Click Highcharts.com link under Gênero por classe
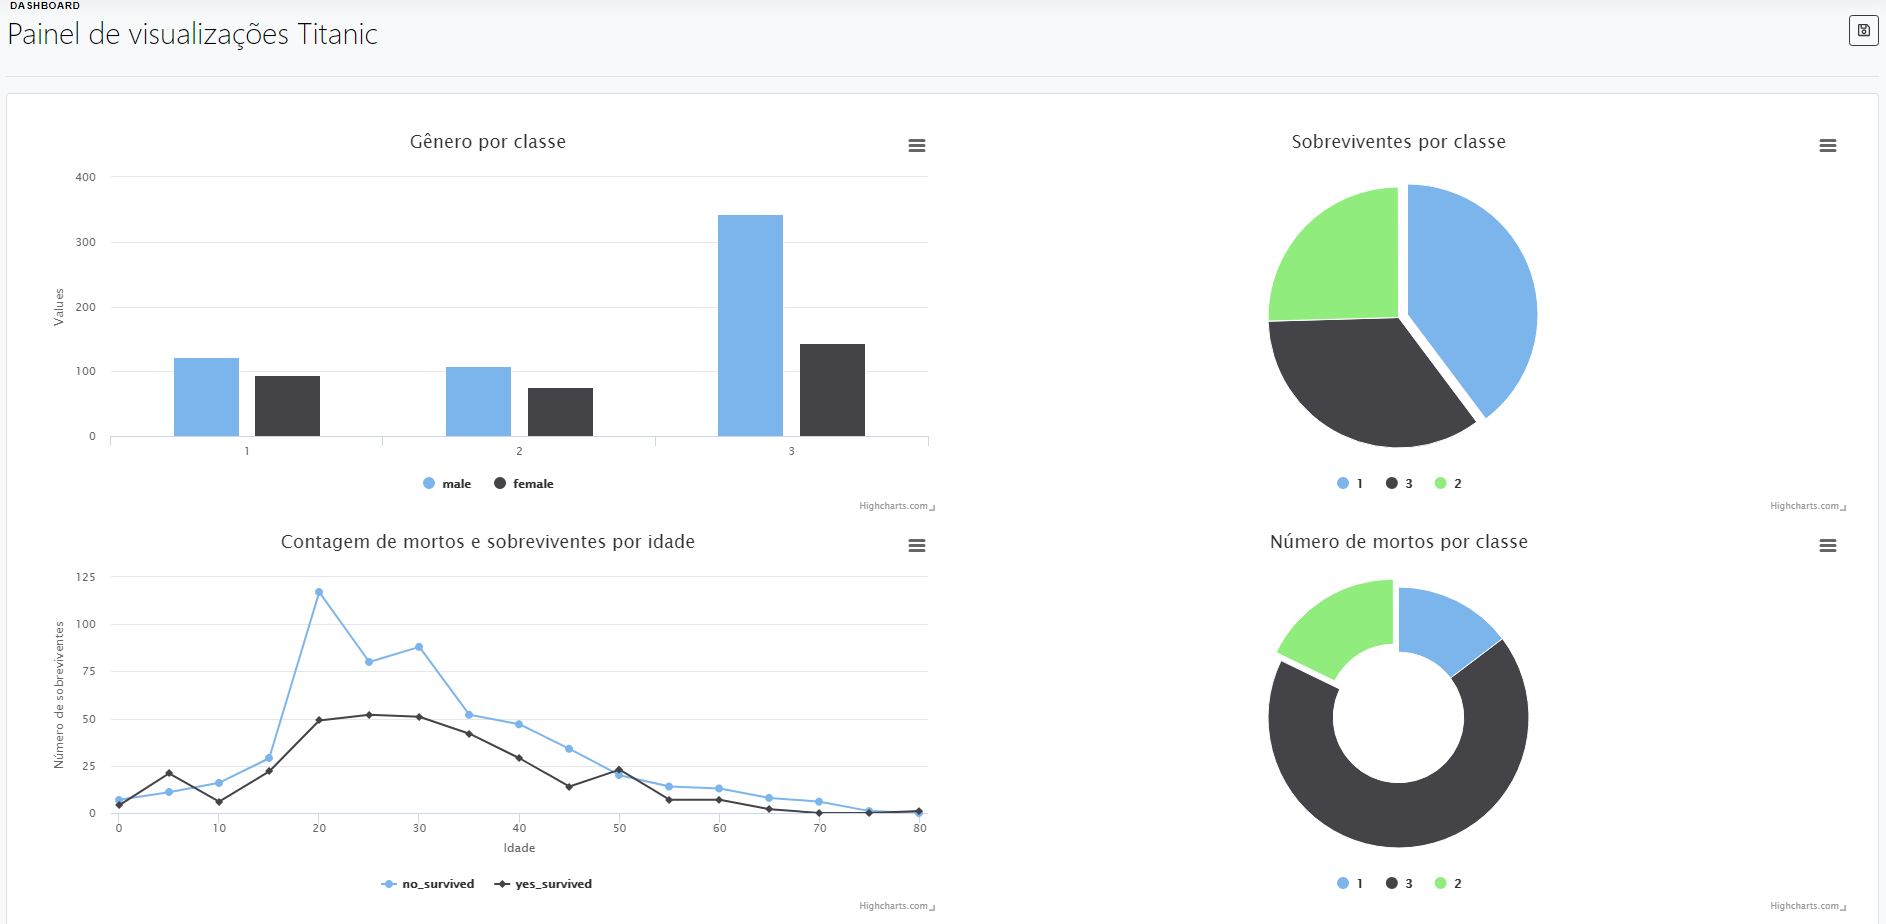The width and height of the screenshot is (1886, 924). [894, 506]
